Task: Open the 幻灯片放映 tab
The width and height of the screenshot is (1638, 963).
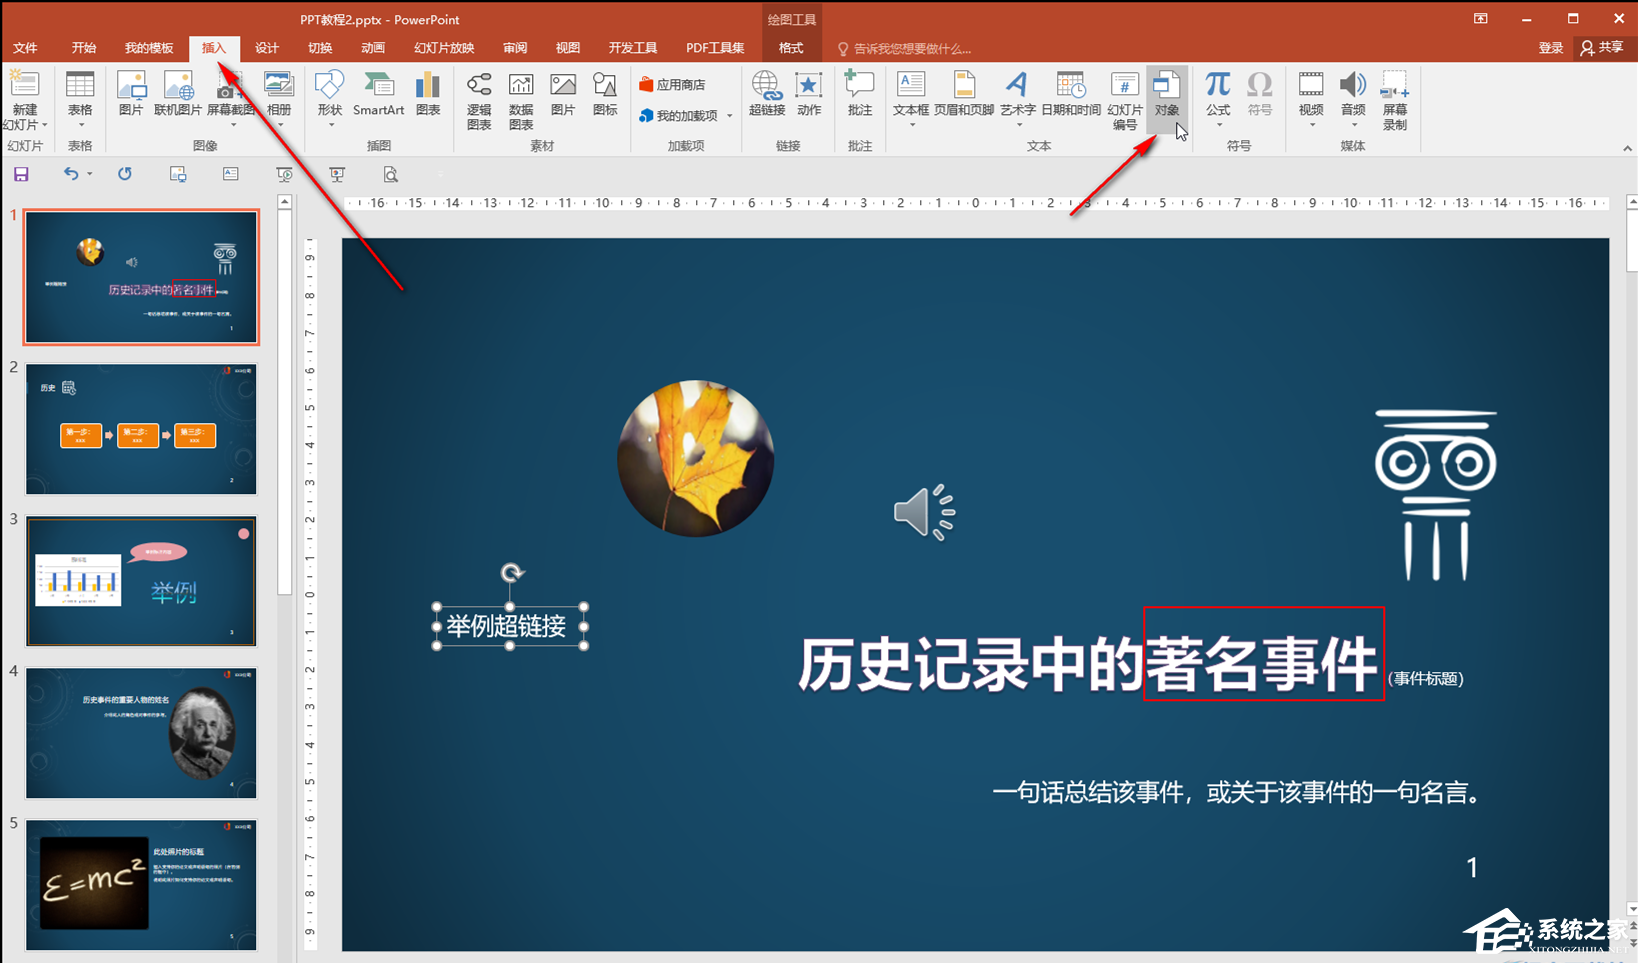Action: click(443, 47)
